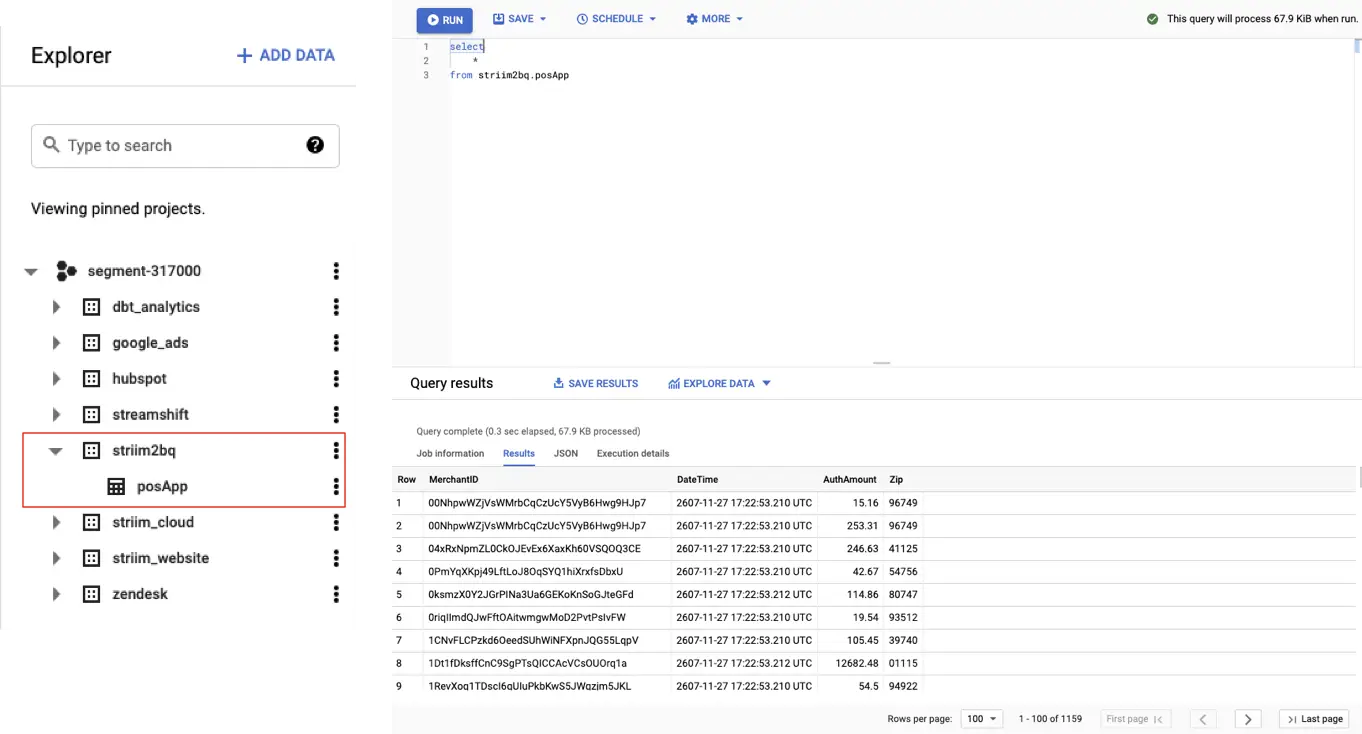
Task: Go to next results page arrow
Action: click(x=1247, y=719)
